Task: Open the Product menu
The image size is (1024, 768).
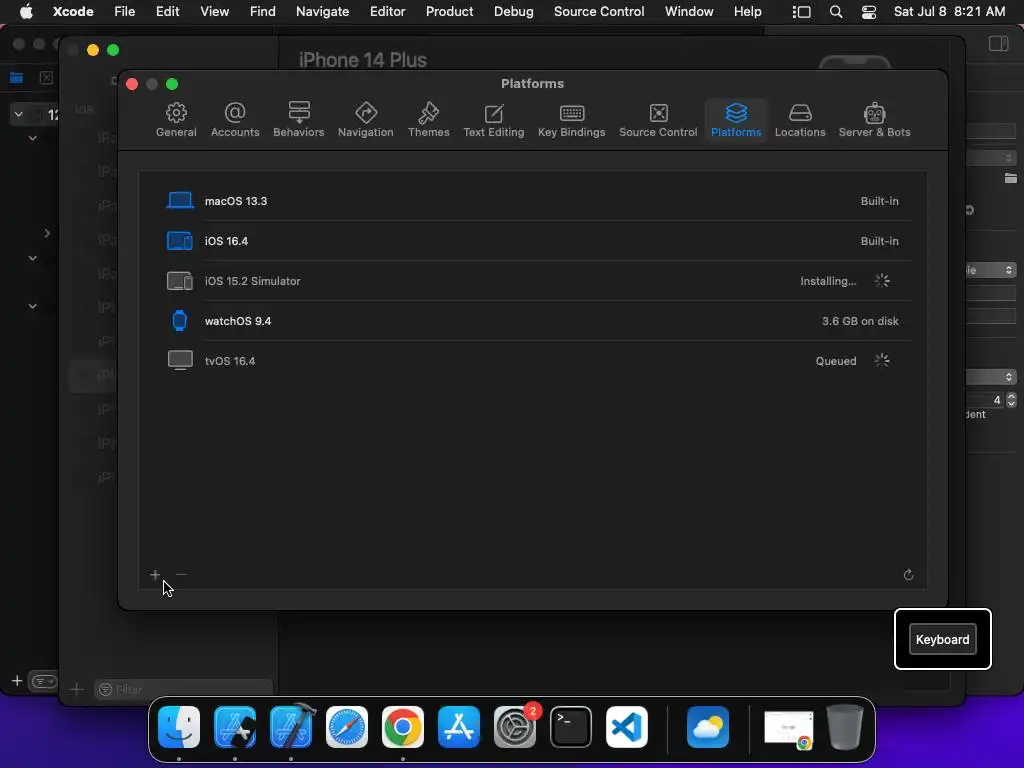Action: [449, 12]
